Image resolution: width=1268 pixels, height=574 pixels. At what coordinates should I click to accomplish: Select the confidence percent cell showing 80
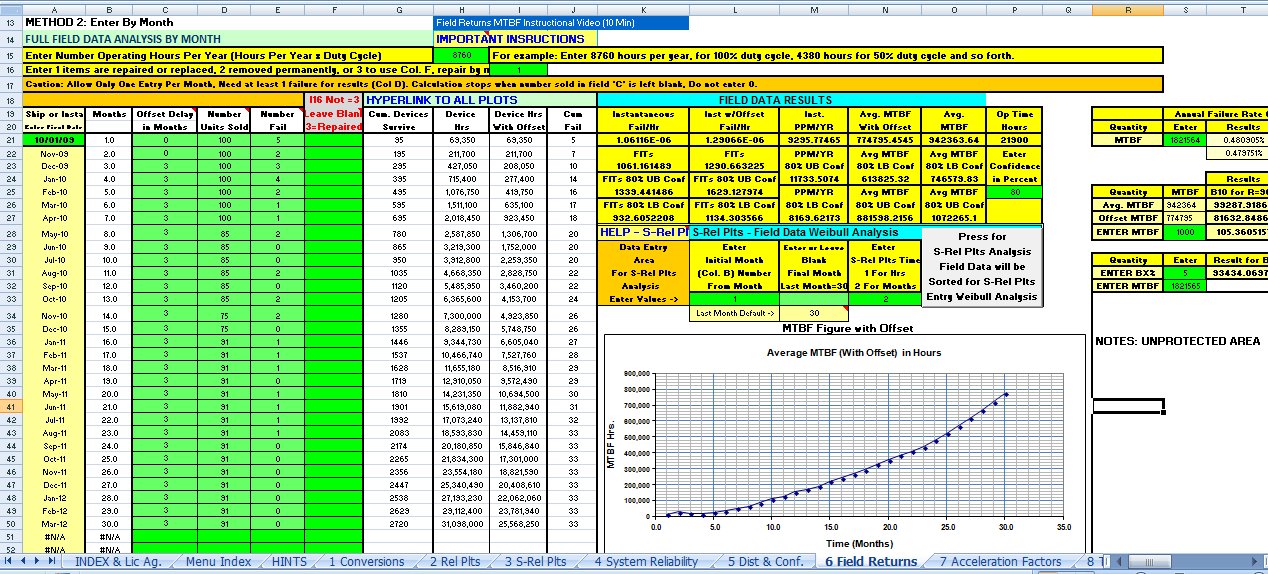pyautogui.click(x=1014, y=191)
